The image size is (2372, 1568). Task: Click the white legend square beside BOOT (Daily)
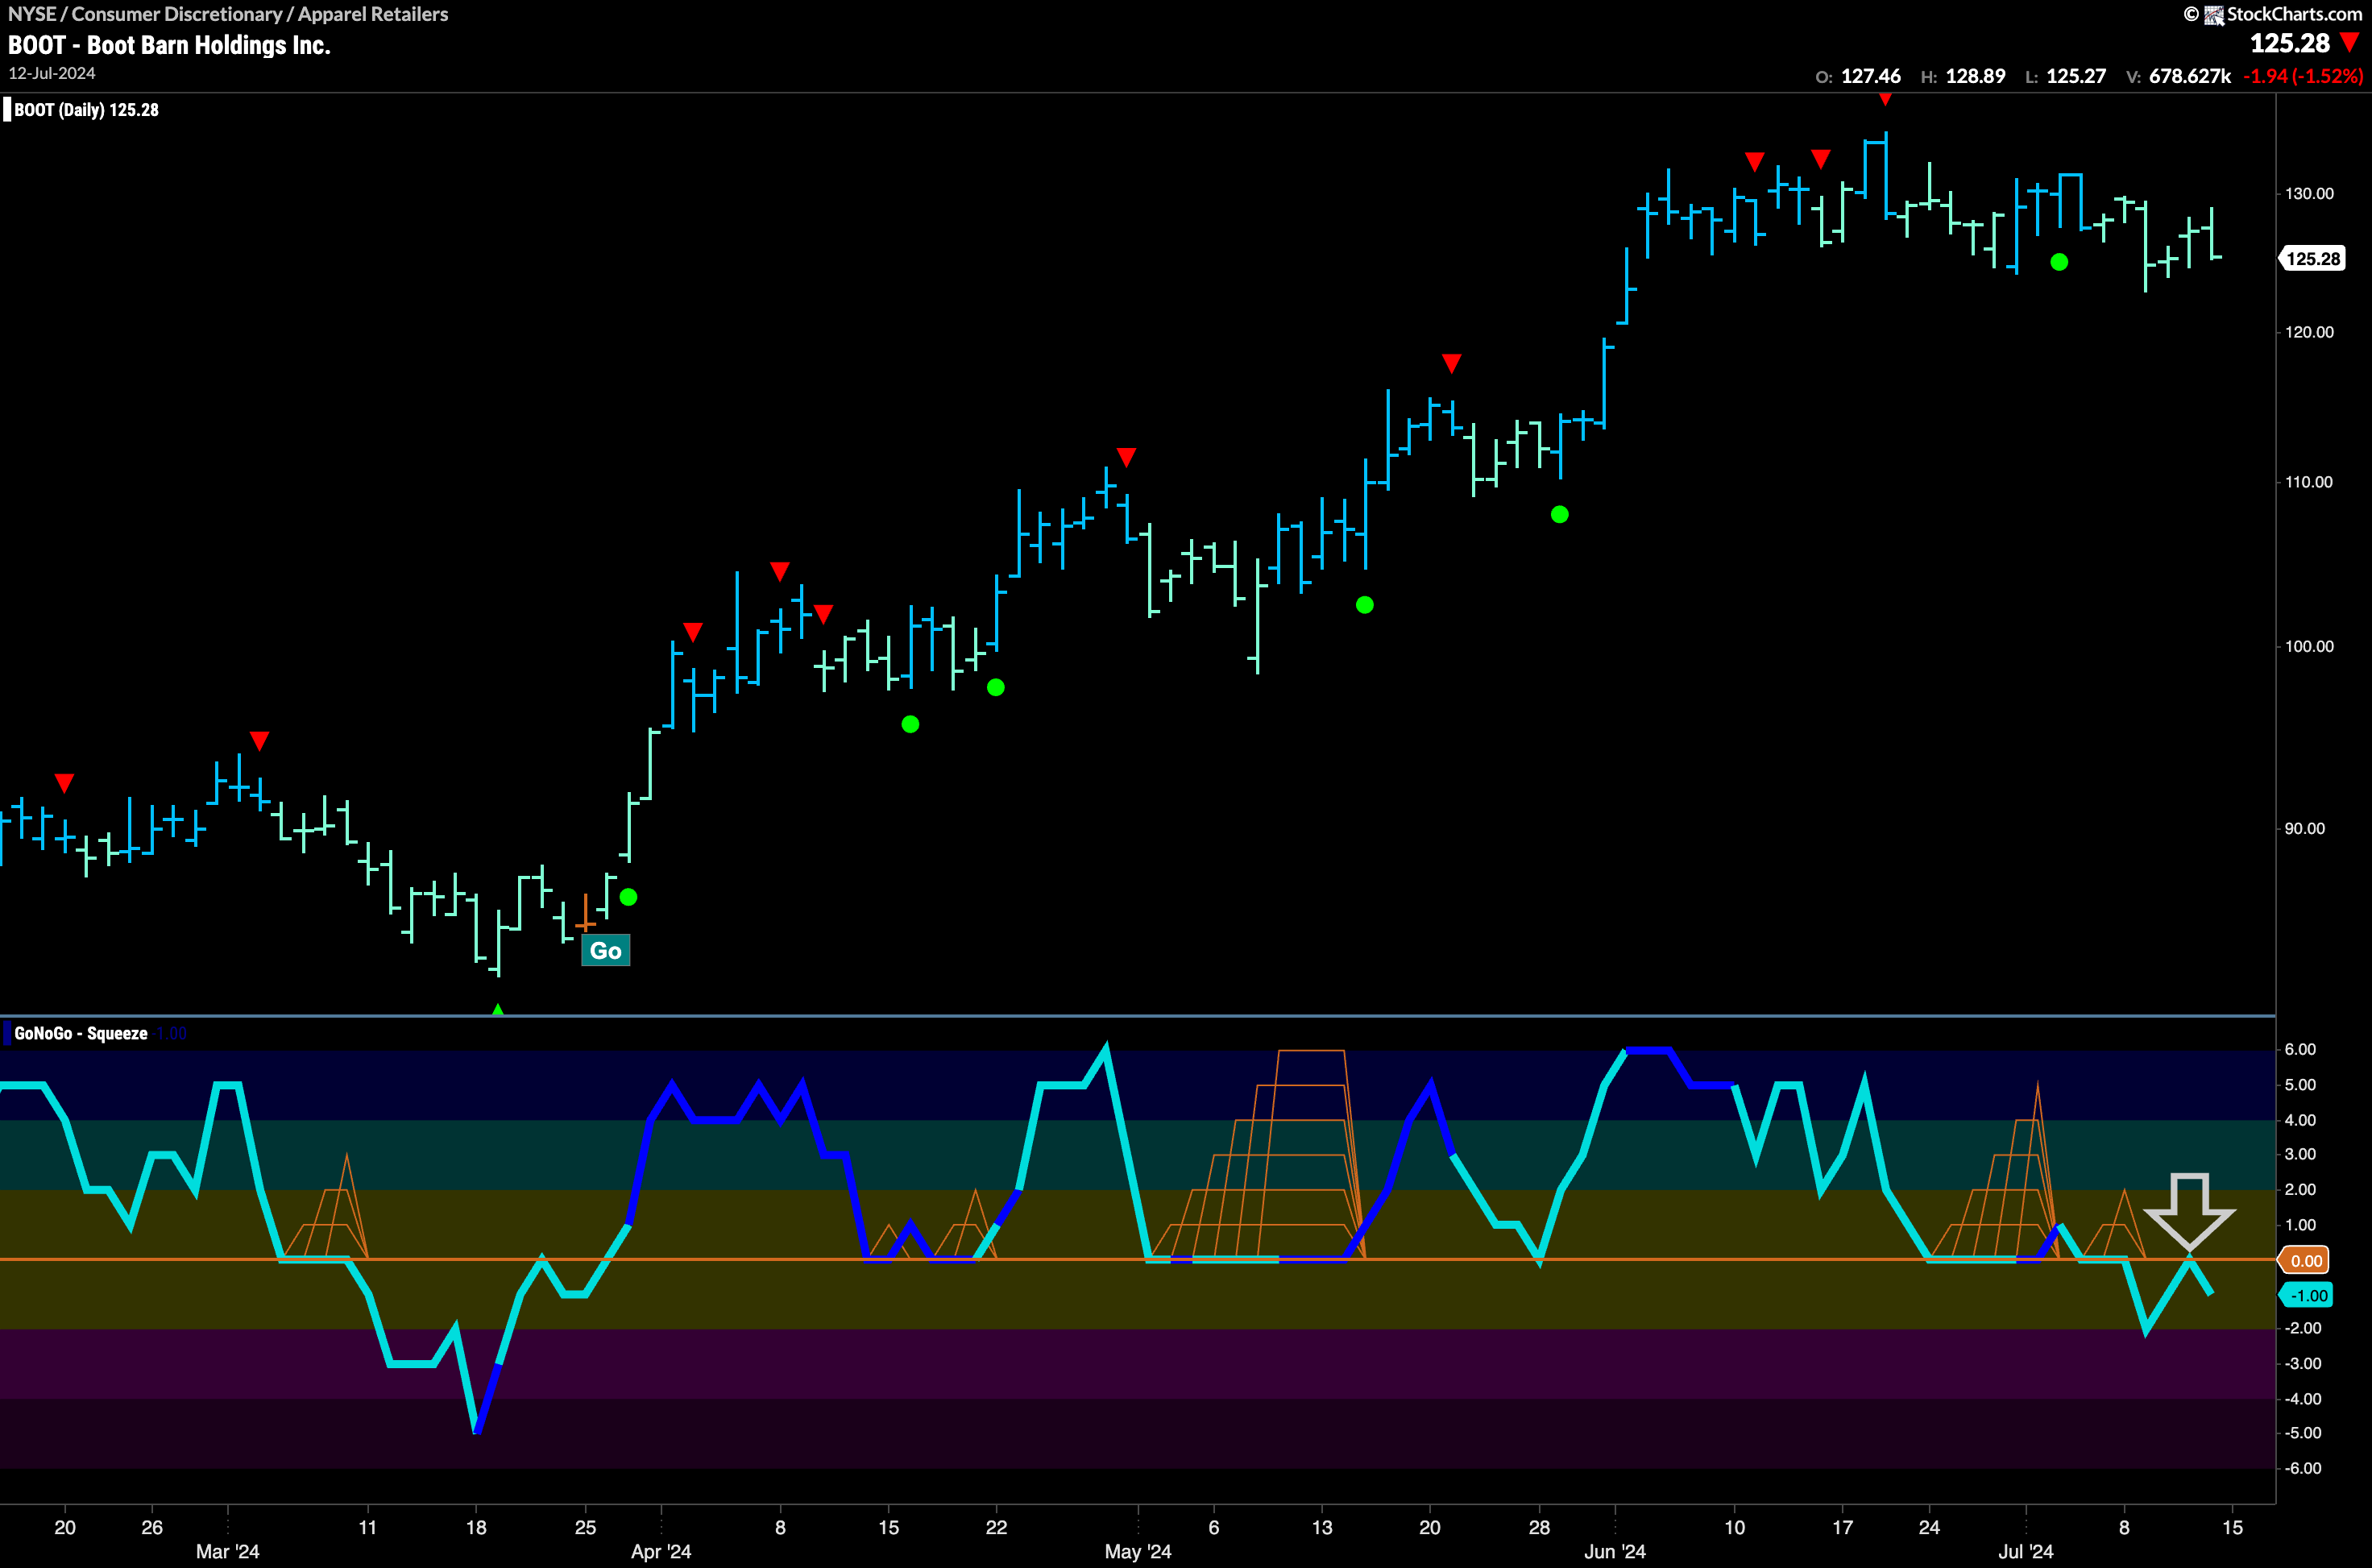click(x=7, y=110)
